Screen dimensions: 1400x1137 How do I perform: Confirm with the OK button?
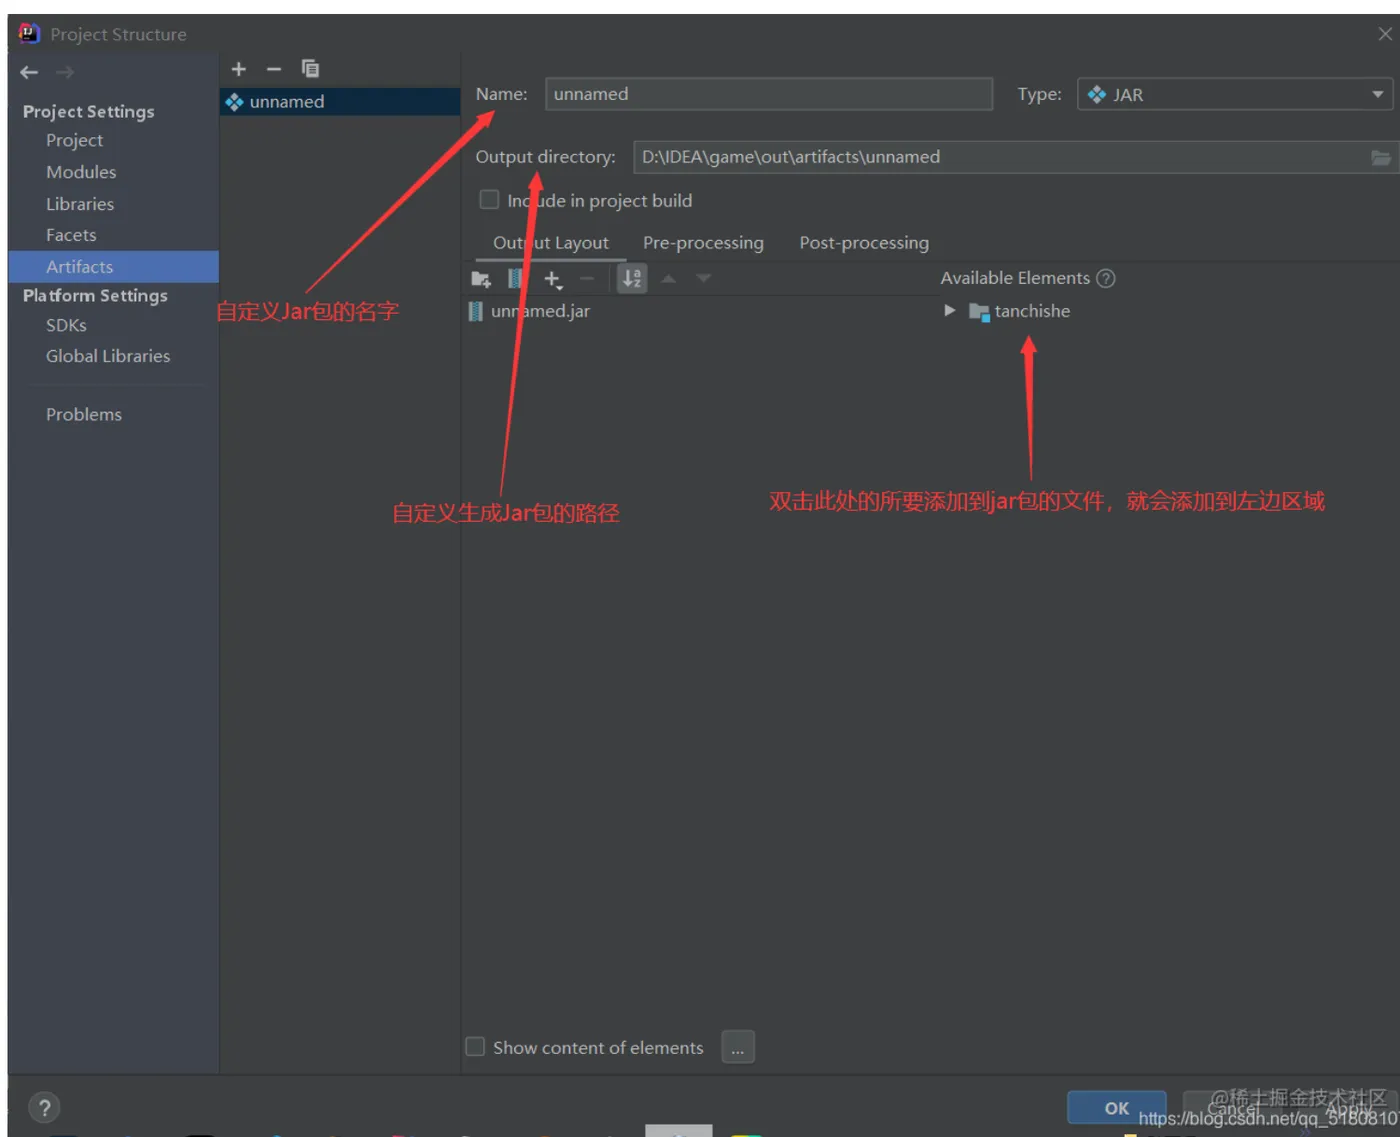tap(1117, 1107)
